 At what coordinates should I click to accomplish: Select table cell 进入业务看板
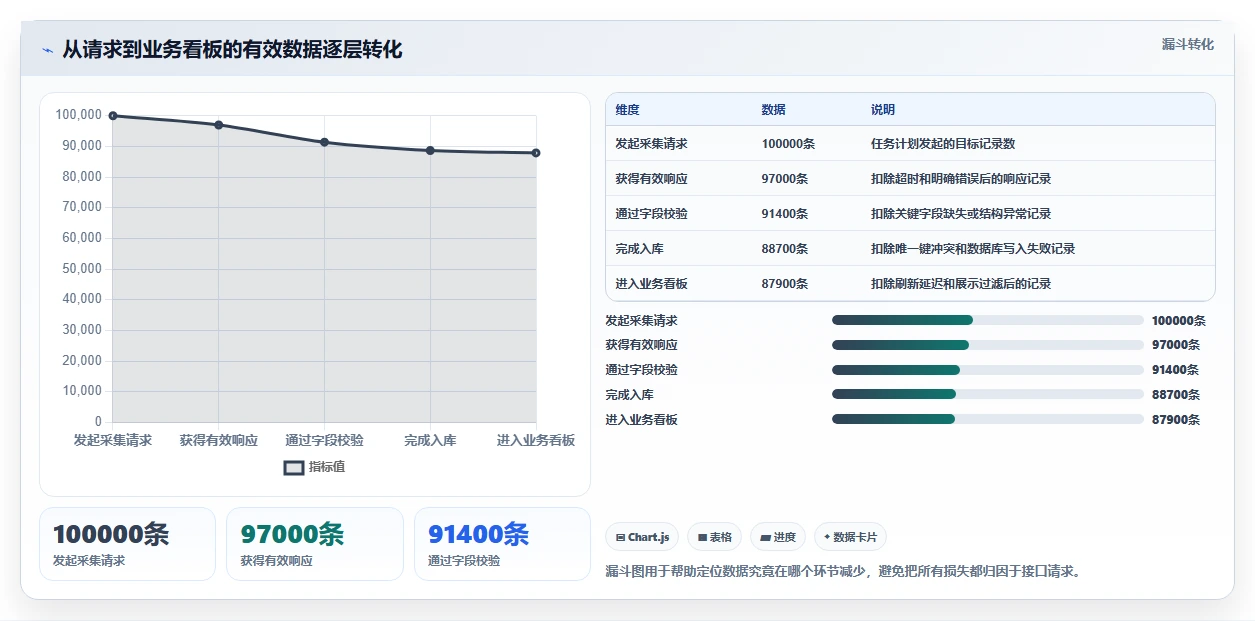(x=651, y=284)
